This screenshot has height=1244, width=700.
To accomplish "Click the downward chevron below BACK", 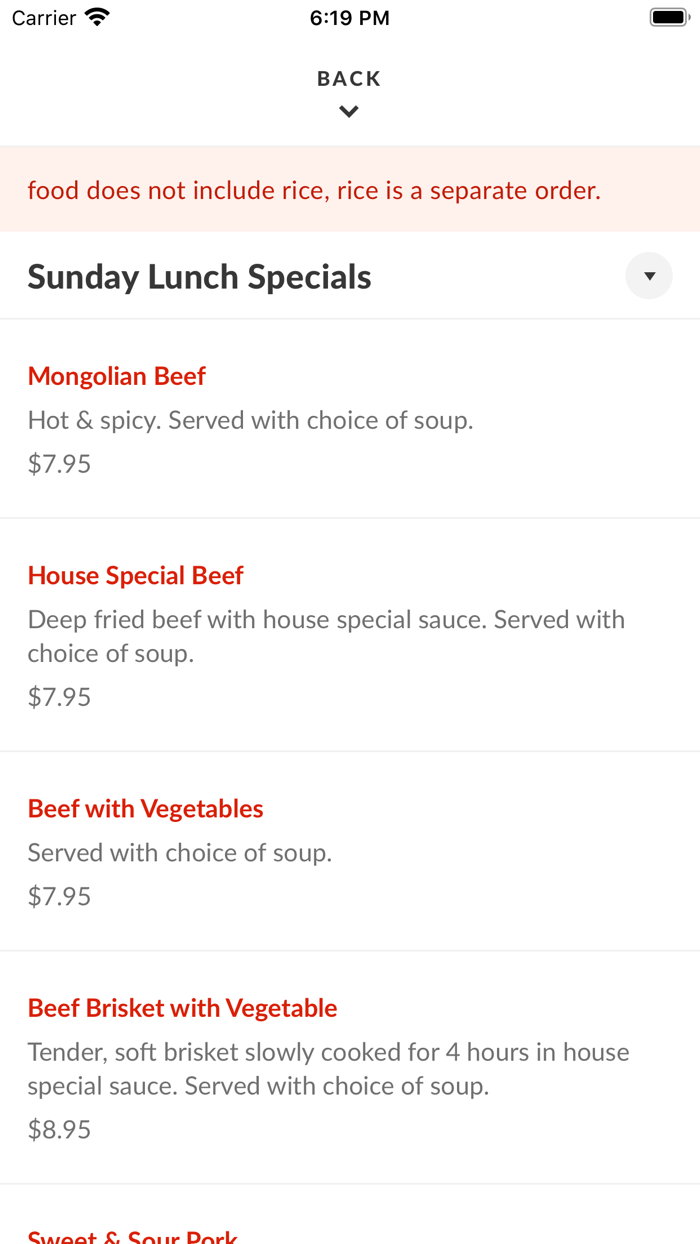I will pyautogui.click(x=349, y=110).
